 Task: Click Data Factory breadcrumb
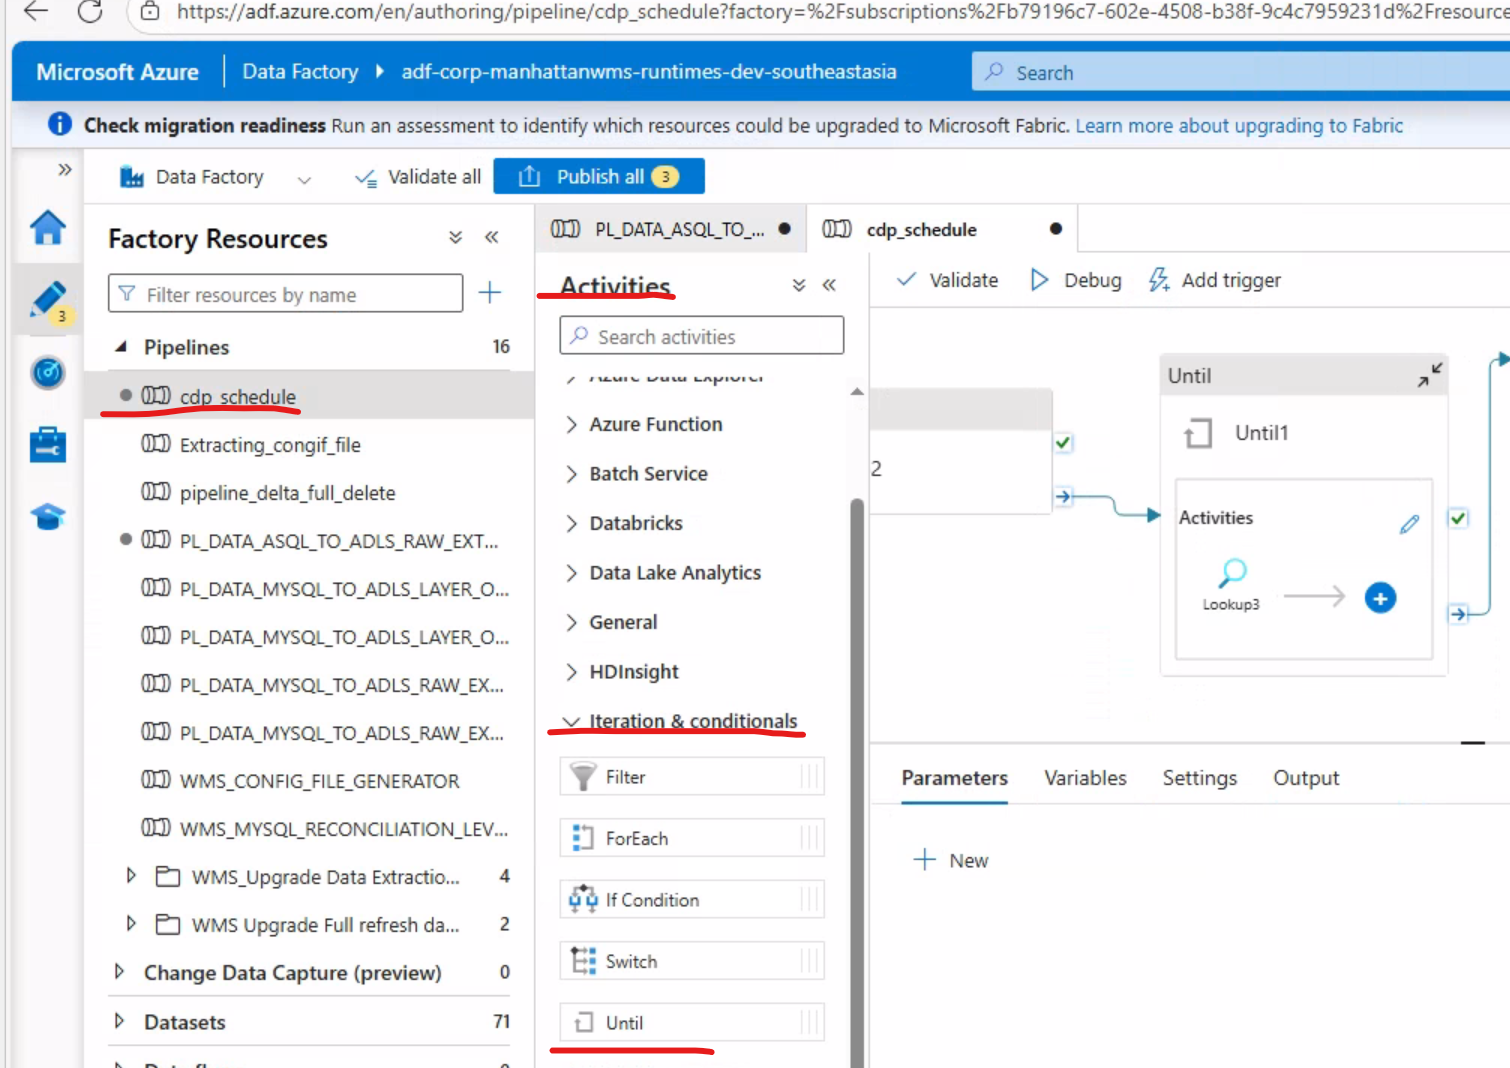coord(300,72)
